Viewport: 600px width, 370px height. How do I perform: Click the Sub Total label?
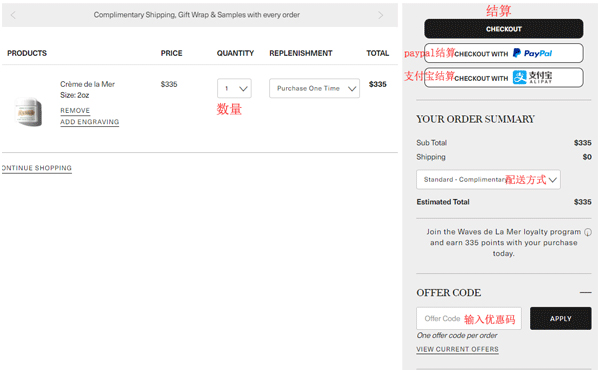coord(432,143)
